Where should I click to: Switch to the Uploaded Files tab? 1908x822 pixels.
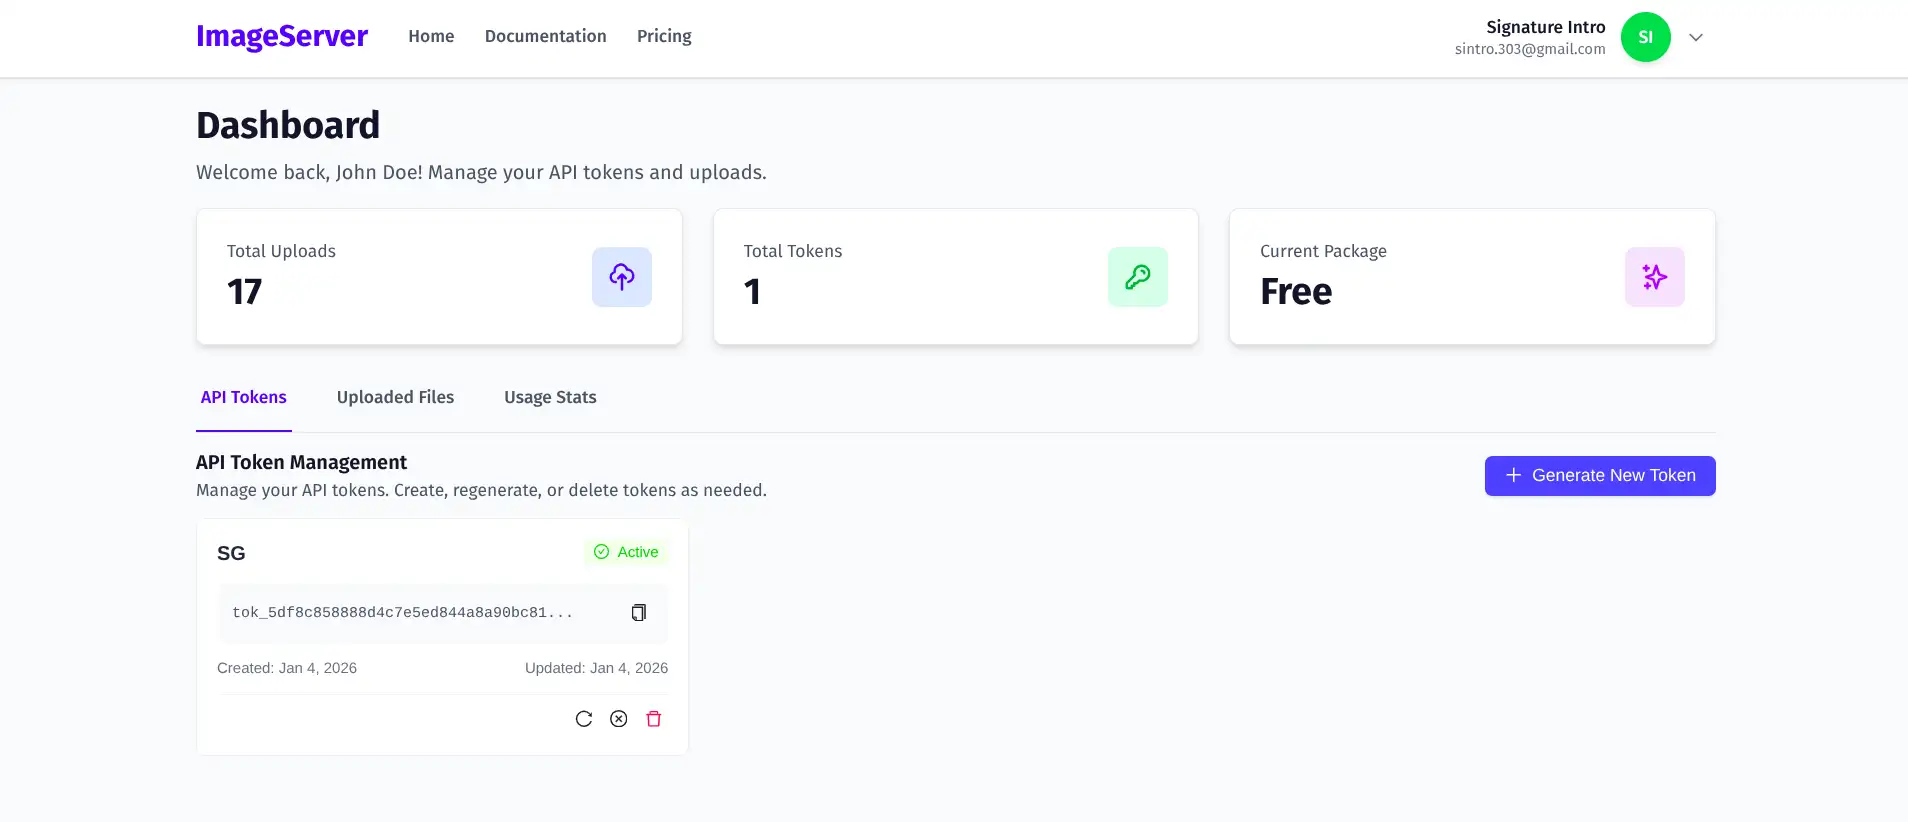pyautogui.click(x=395, y=398)
